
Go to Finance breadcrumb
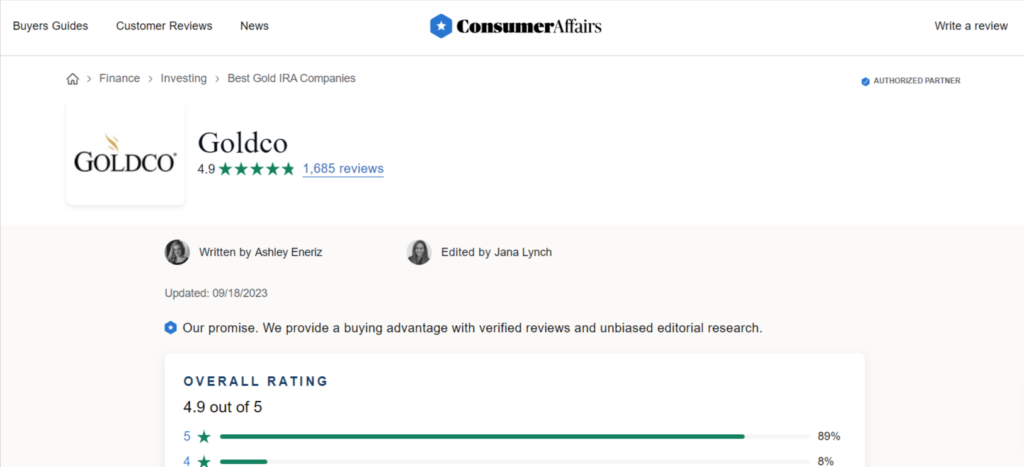(120, 78)
